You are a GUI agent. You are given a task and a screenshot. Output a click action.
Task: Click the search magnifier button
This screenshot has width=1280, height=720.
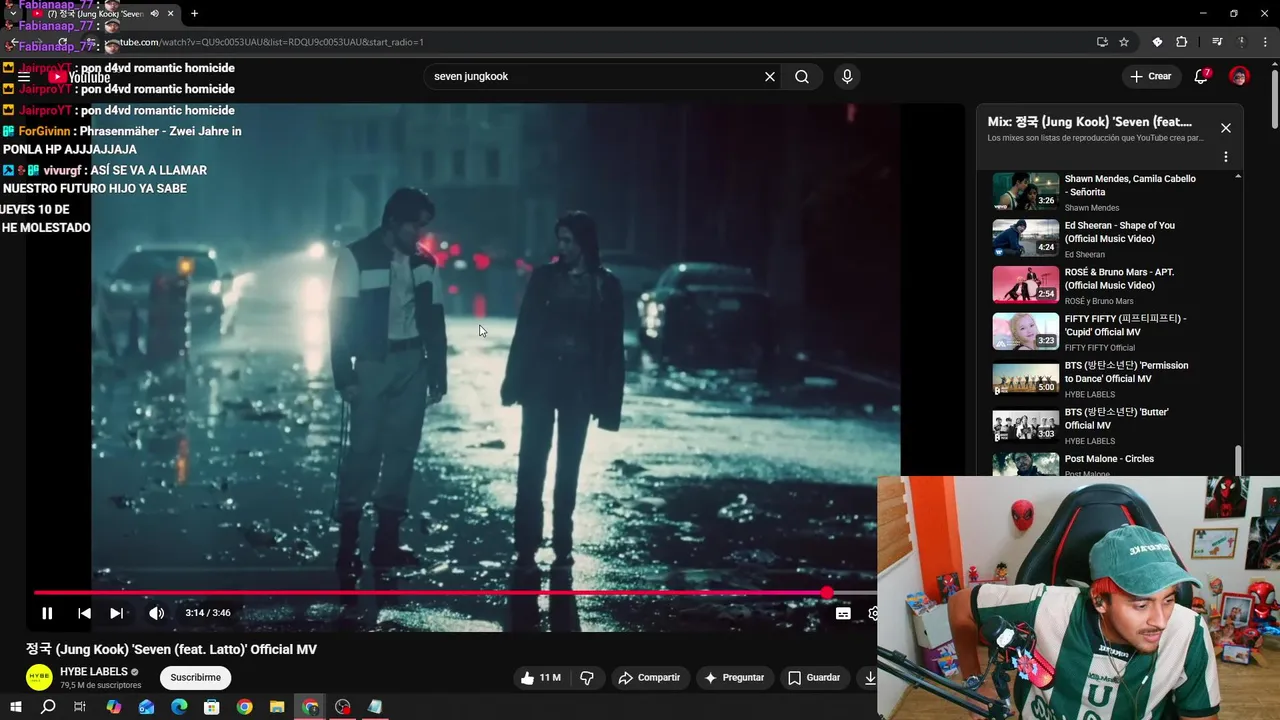(802, 77)
